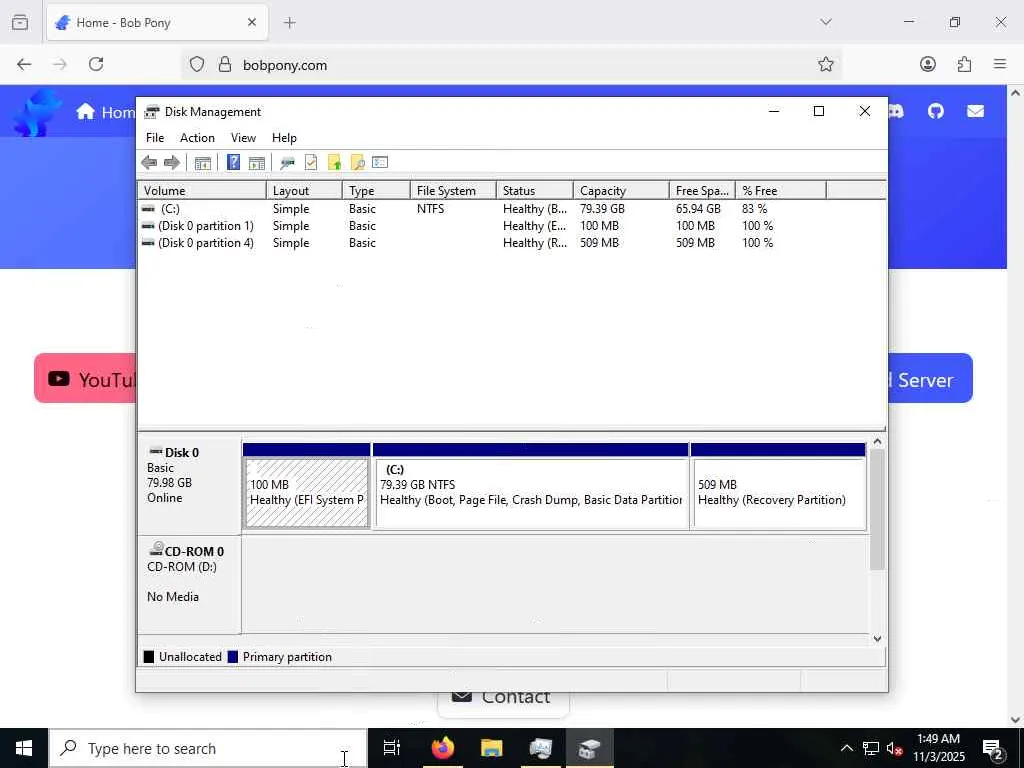Open the Action menu
This screenshot has width=1024, height=768.
click(x=197, y=138)
